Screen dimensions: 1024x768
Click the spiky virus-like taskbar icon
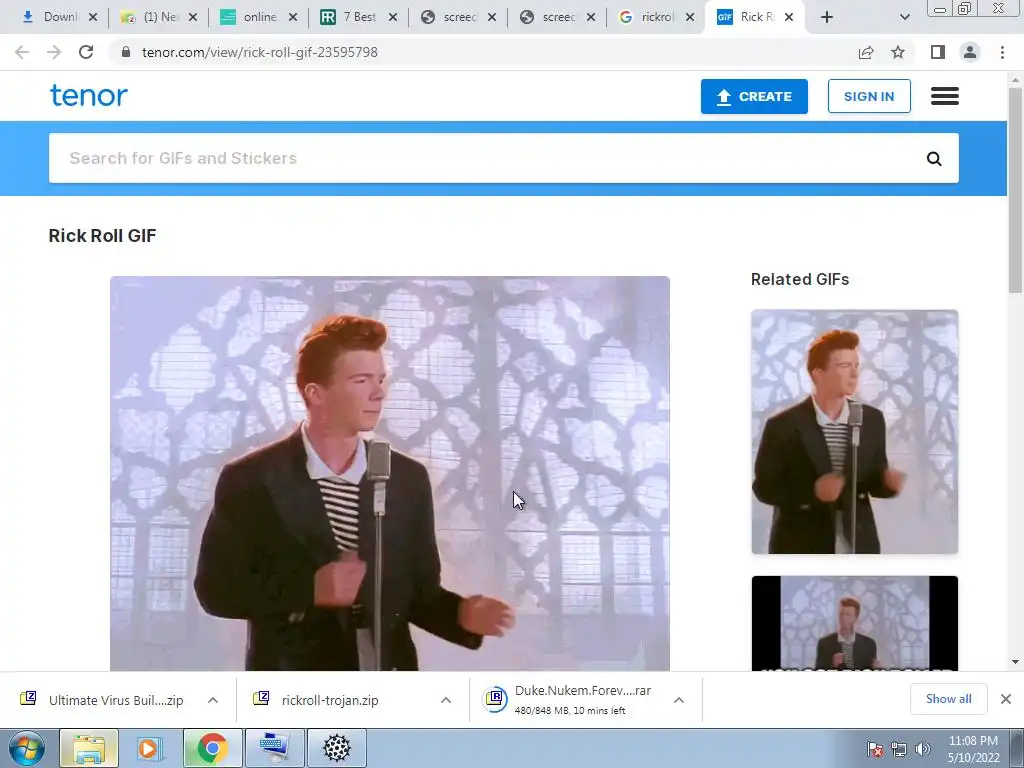coord(337,748)
